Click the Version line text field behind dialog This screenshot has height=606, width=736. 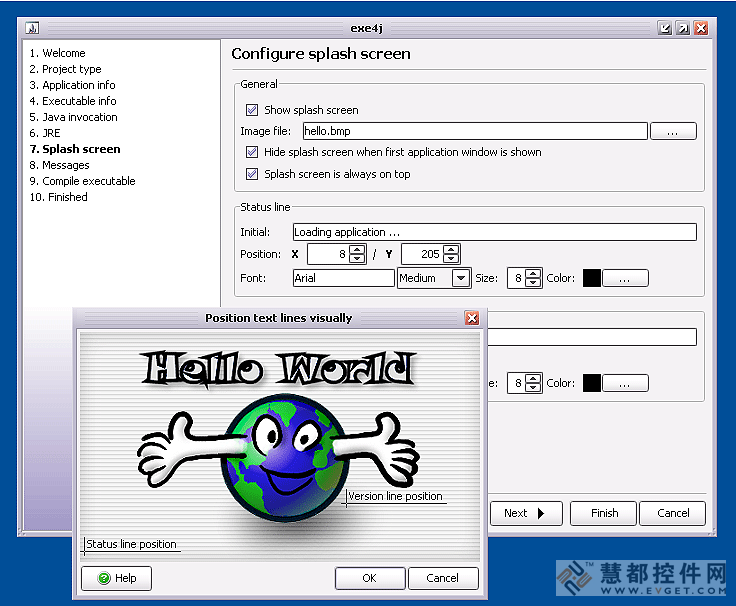pos(591,337)
